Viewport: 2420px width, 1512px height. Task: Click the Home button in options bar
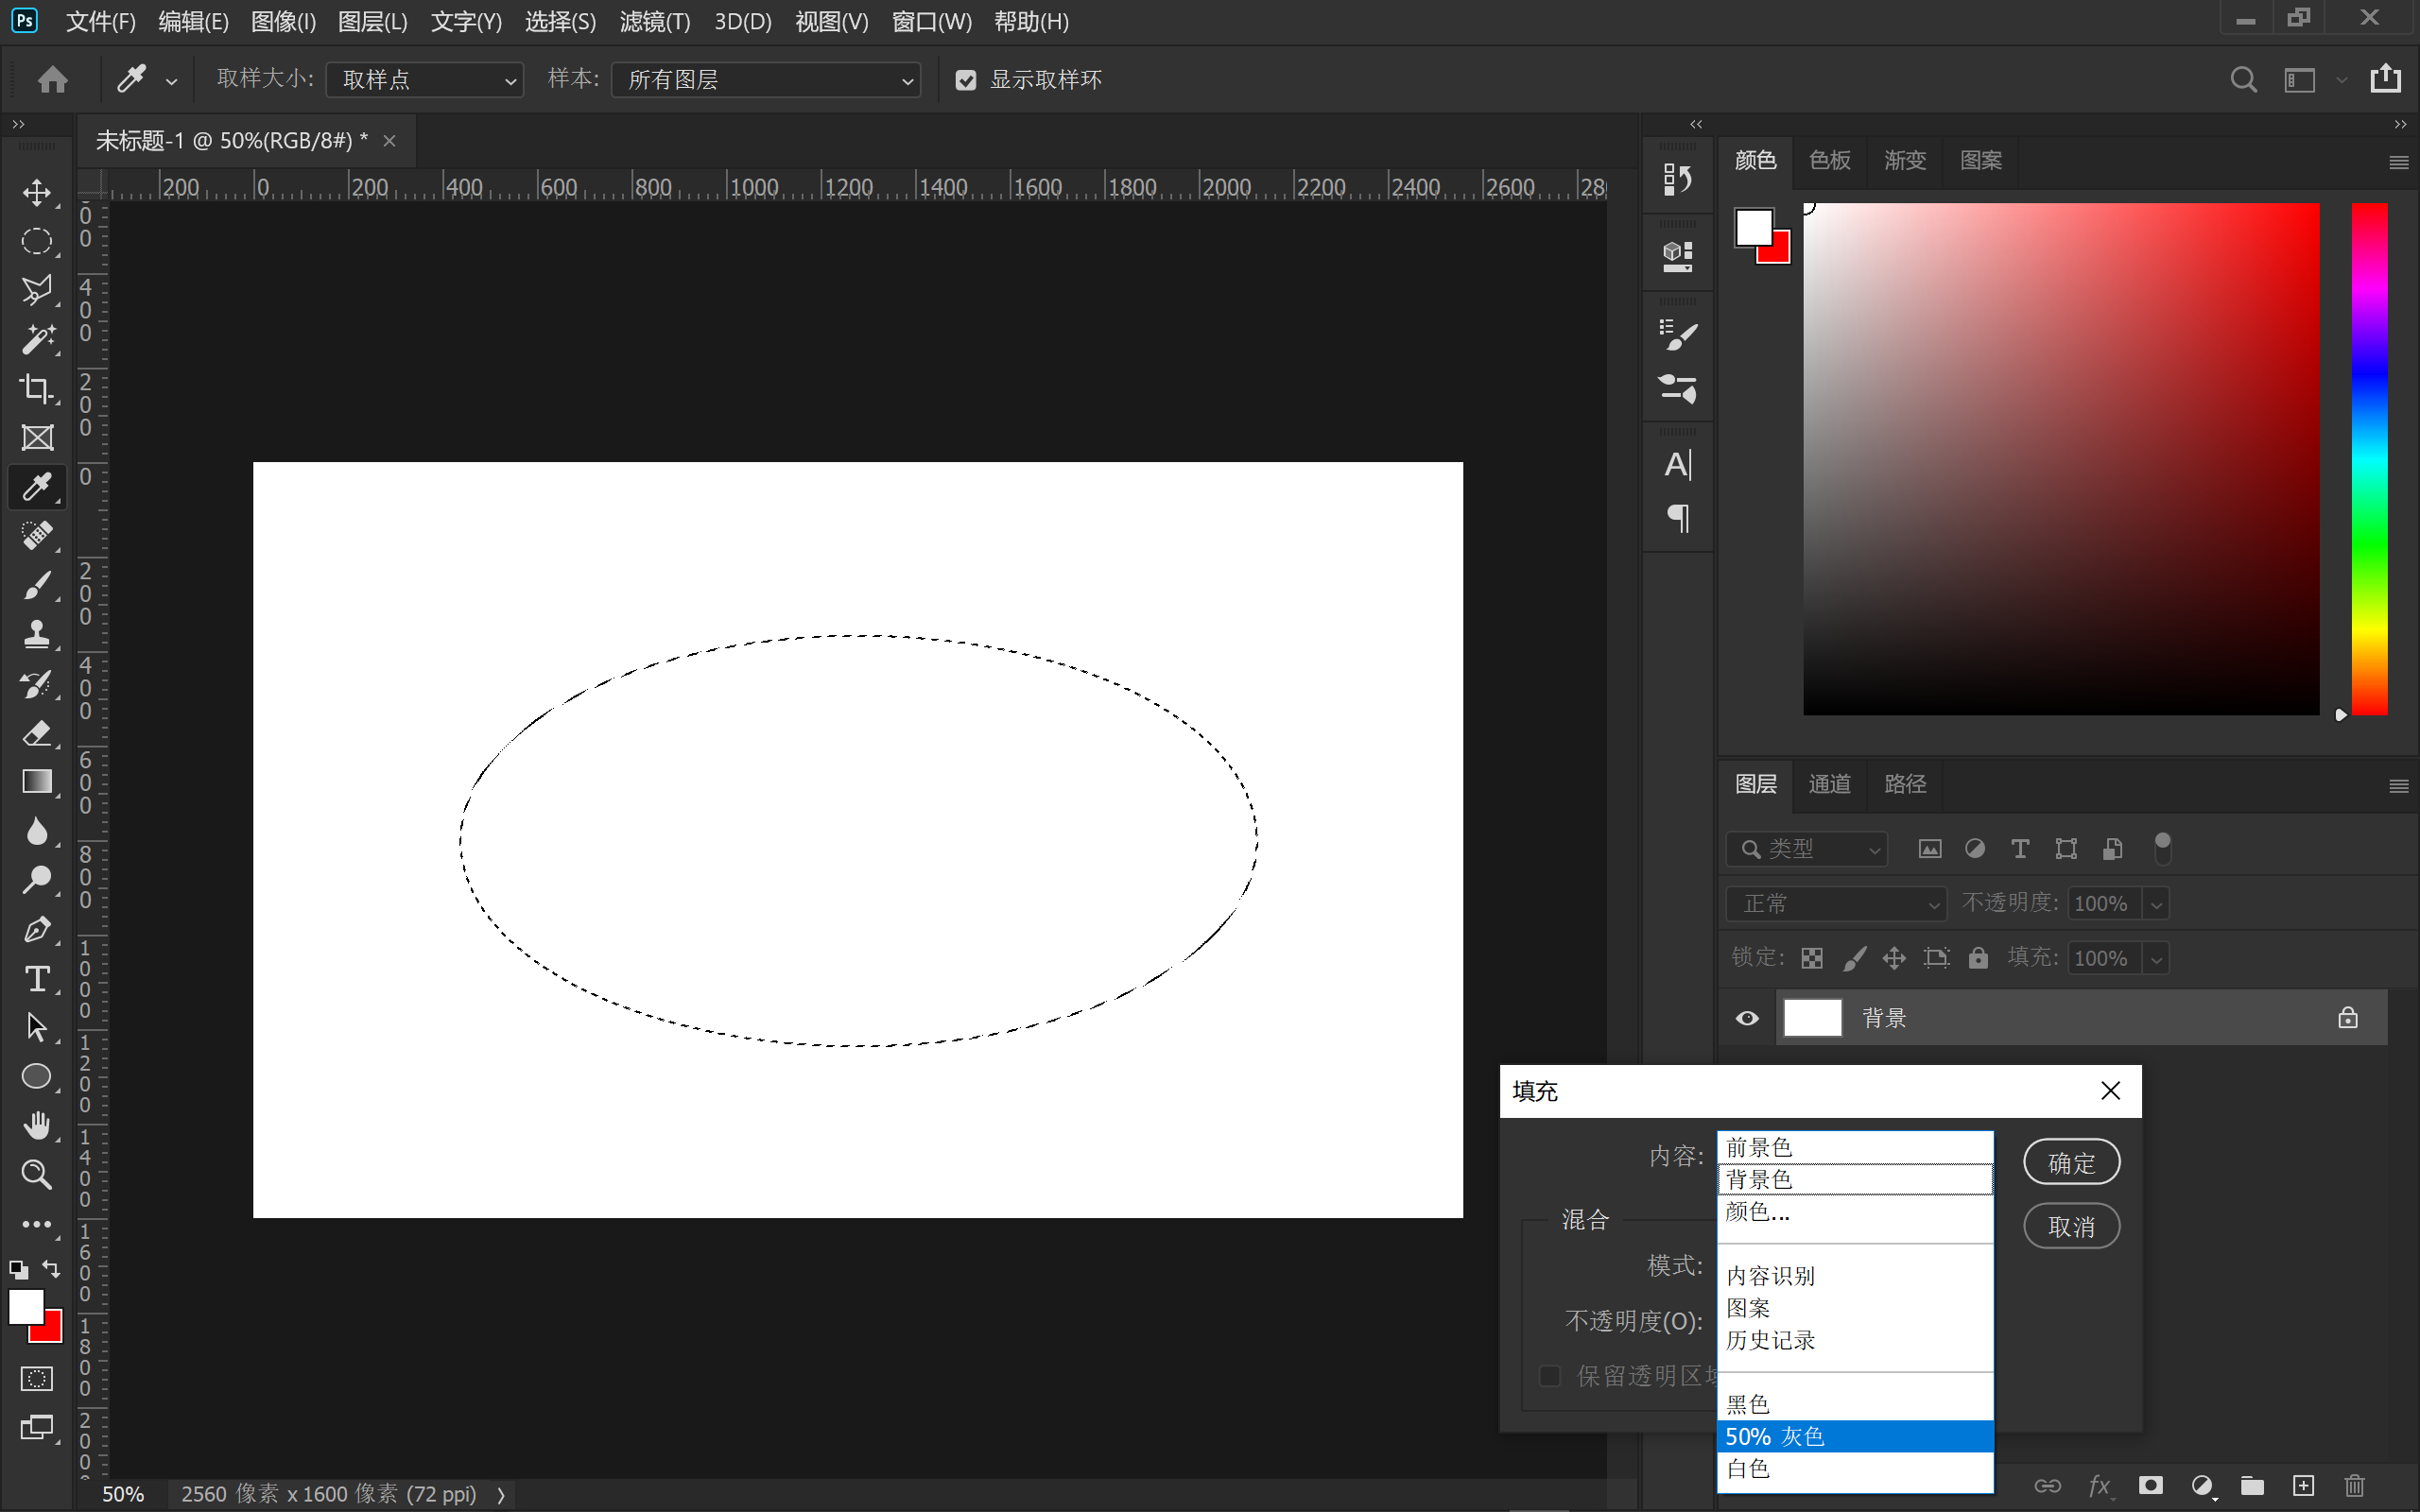point(53,79)
